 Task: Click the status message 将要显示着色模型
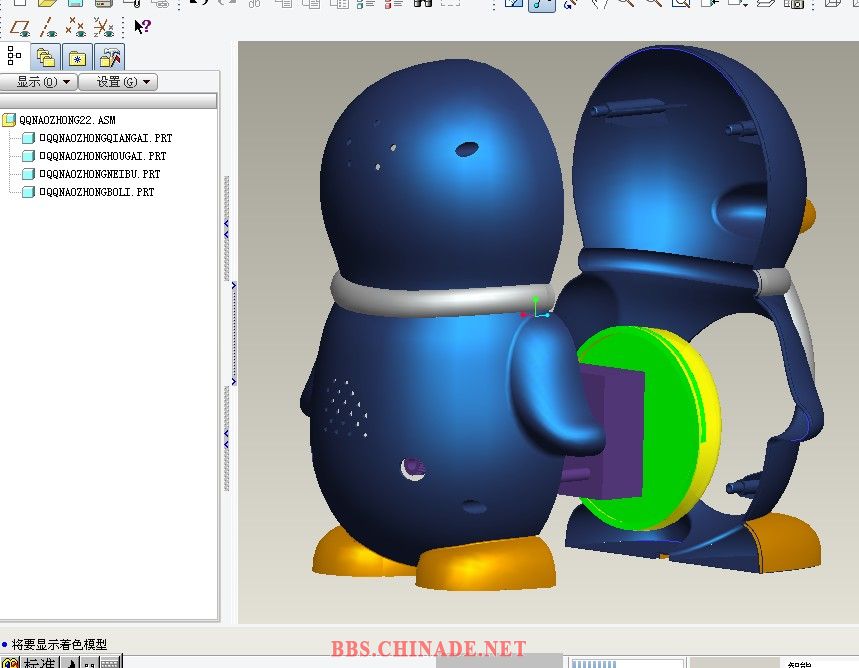pyautogui.click(x=59, y=644)
